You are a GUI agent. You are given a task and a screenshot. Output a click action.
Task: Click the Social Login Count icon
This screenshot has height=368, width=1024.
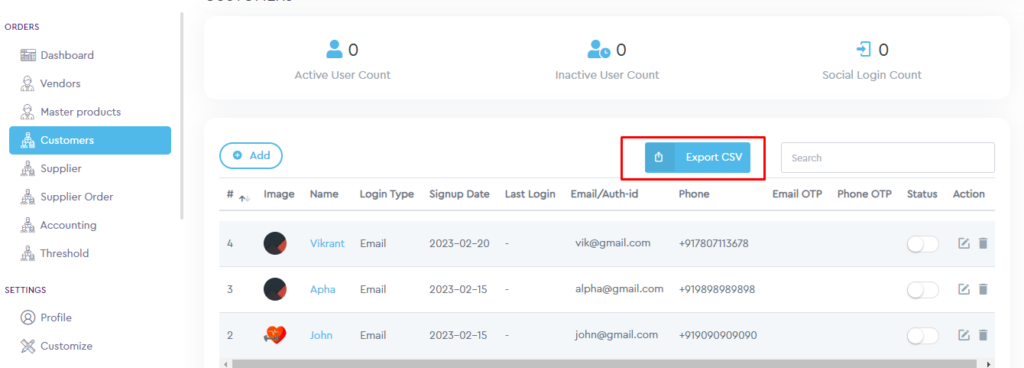click(864, 50)
